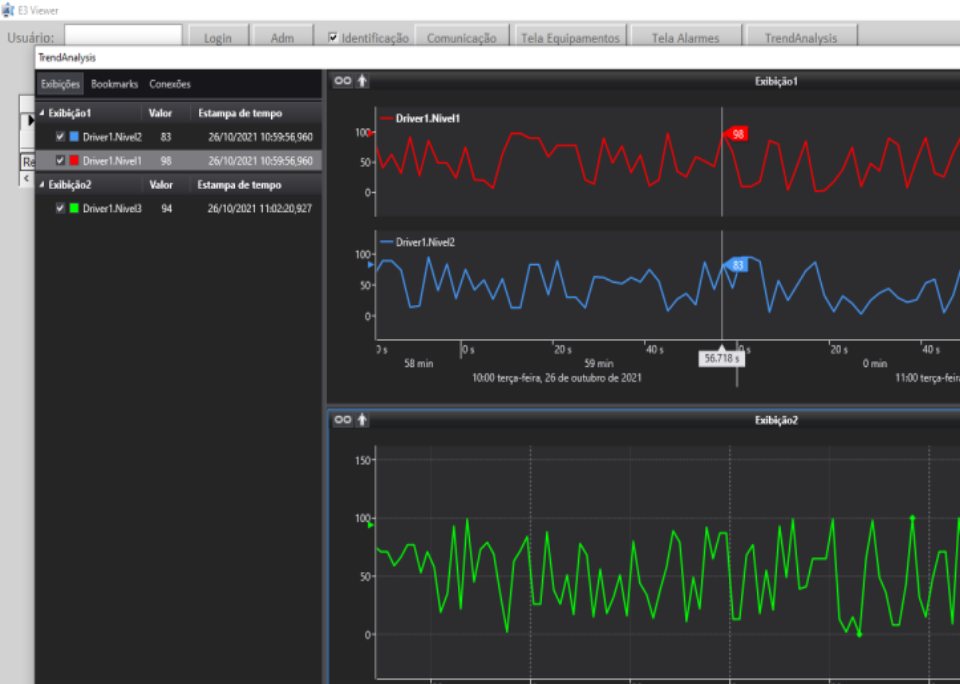Screen dimensions: 960x684
Task: Click the TrendAnalysis toolbar button
Action: point(801,36)
